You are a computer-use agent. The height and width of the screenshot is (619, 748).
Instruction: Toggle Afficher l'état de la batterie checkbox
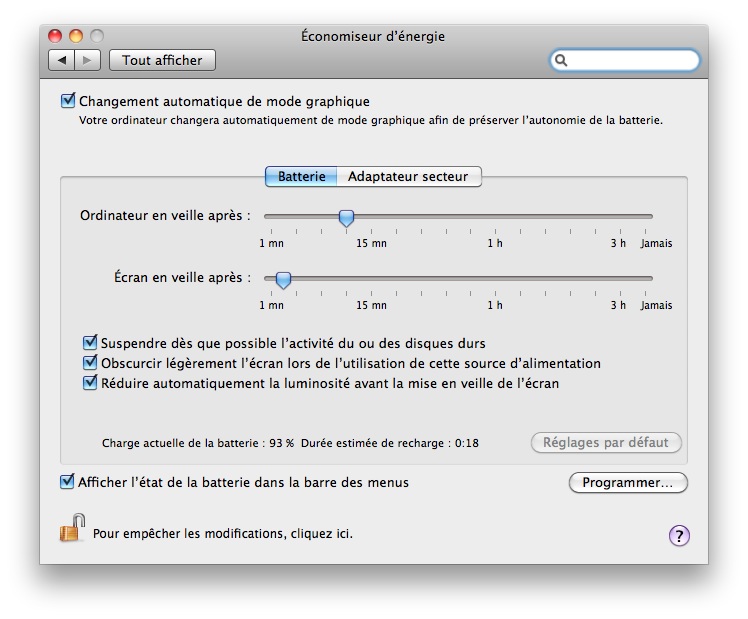tap(67, 482)
